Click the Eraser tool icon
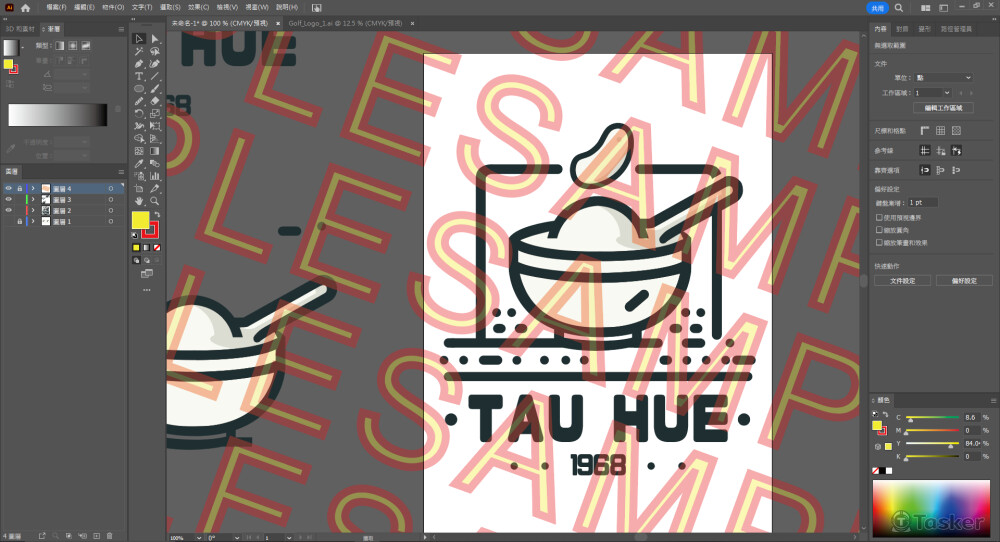Screen dimensions: 1000x542 [x=155, y=101]
